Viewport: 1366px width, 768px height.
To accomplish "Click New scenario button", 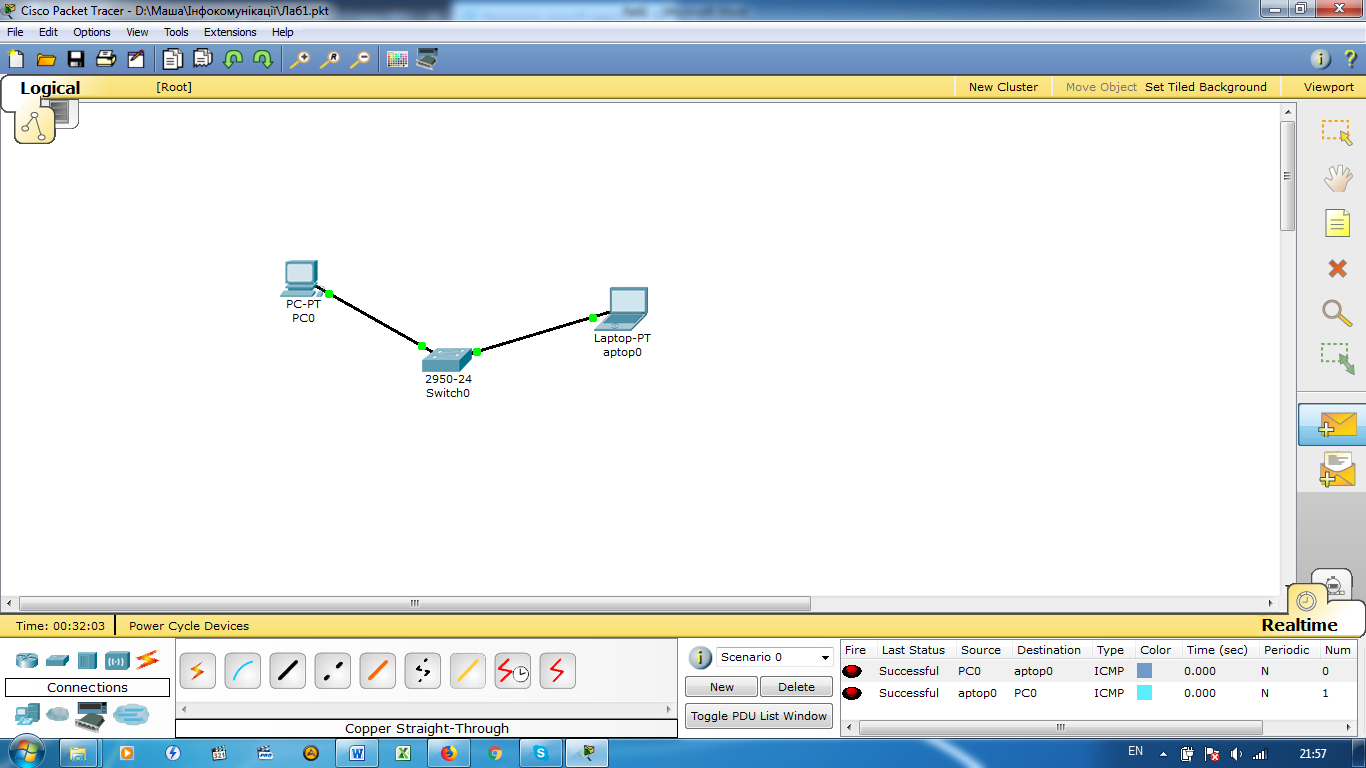I will (722, 687).
